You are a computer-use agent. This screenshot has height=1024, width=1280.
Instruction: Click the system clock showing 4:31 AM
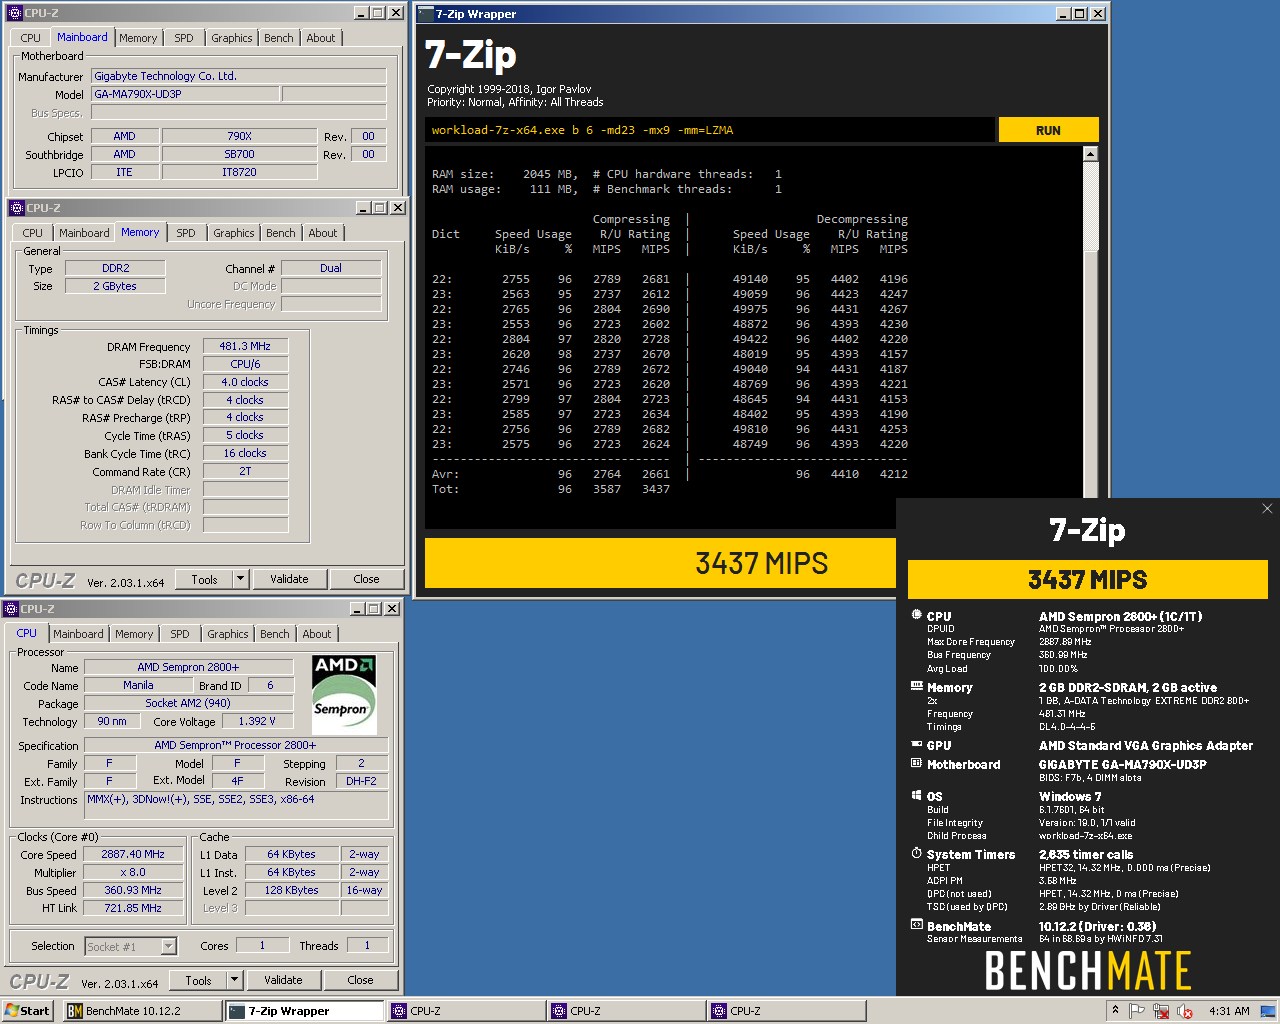coord(1229,1011)
